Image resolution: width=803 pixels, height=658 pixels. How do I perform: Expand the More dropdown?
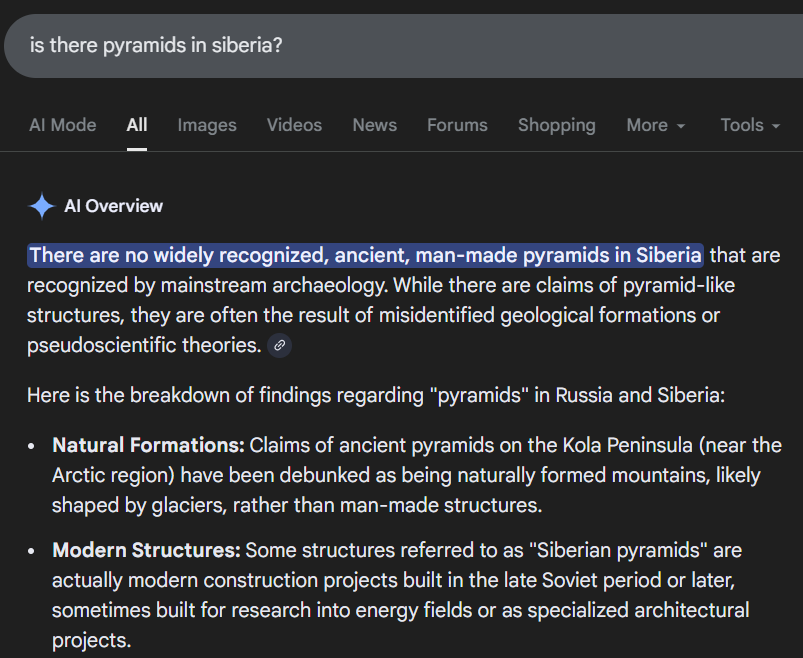(x=656, y=125)
